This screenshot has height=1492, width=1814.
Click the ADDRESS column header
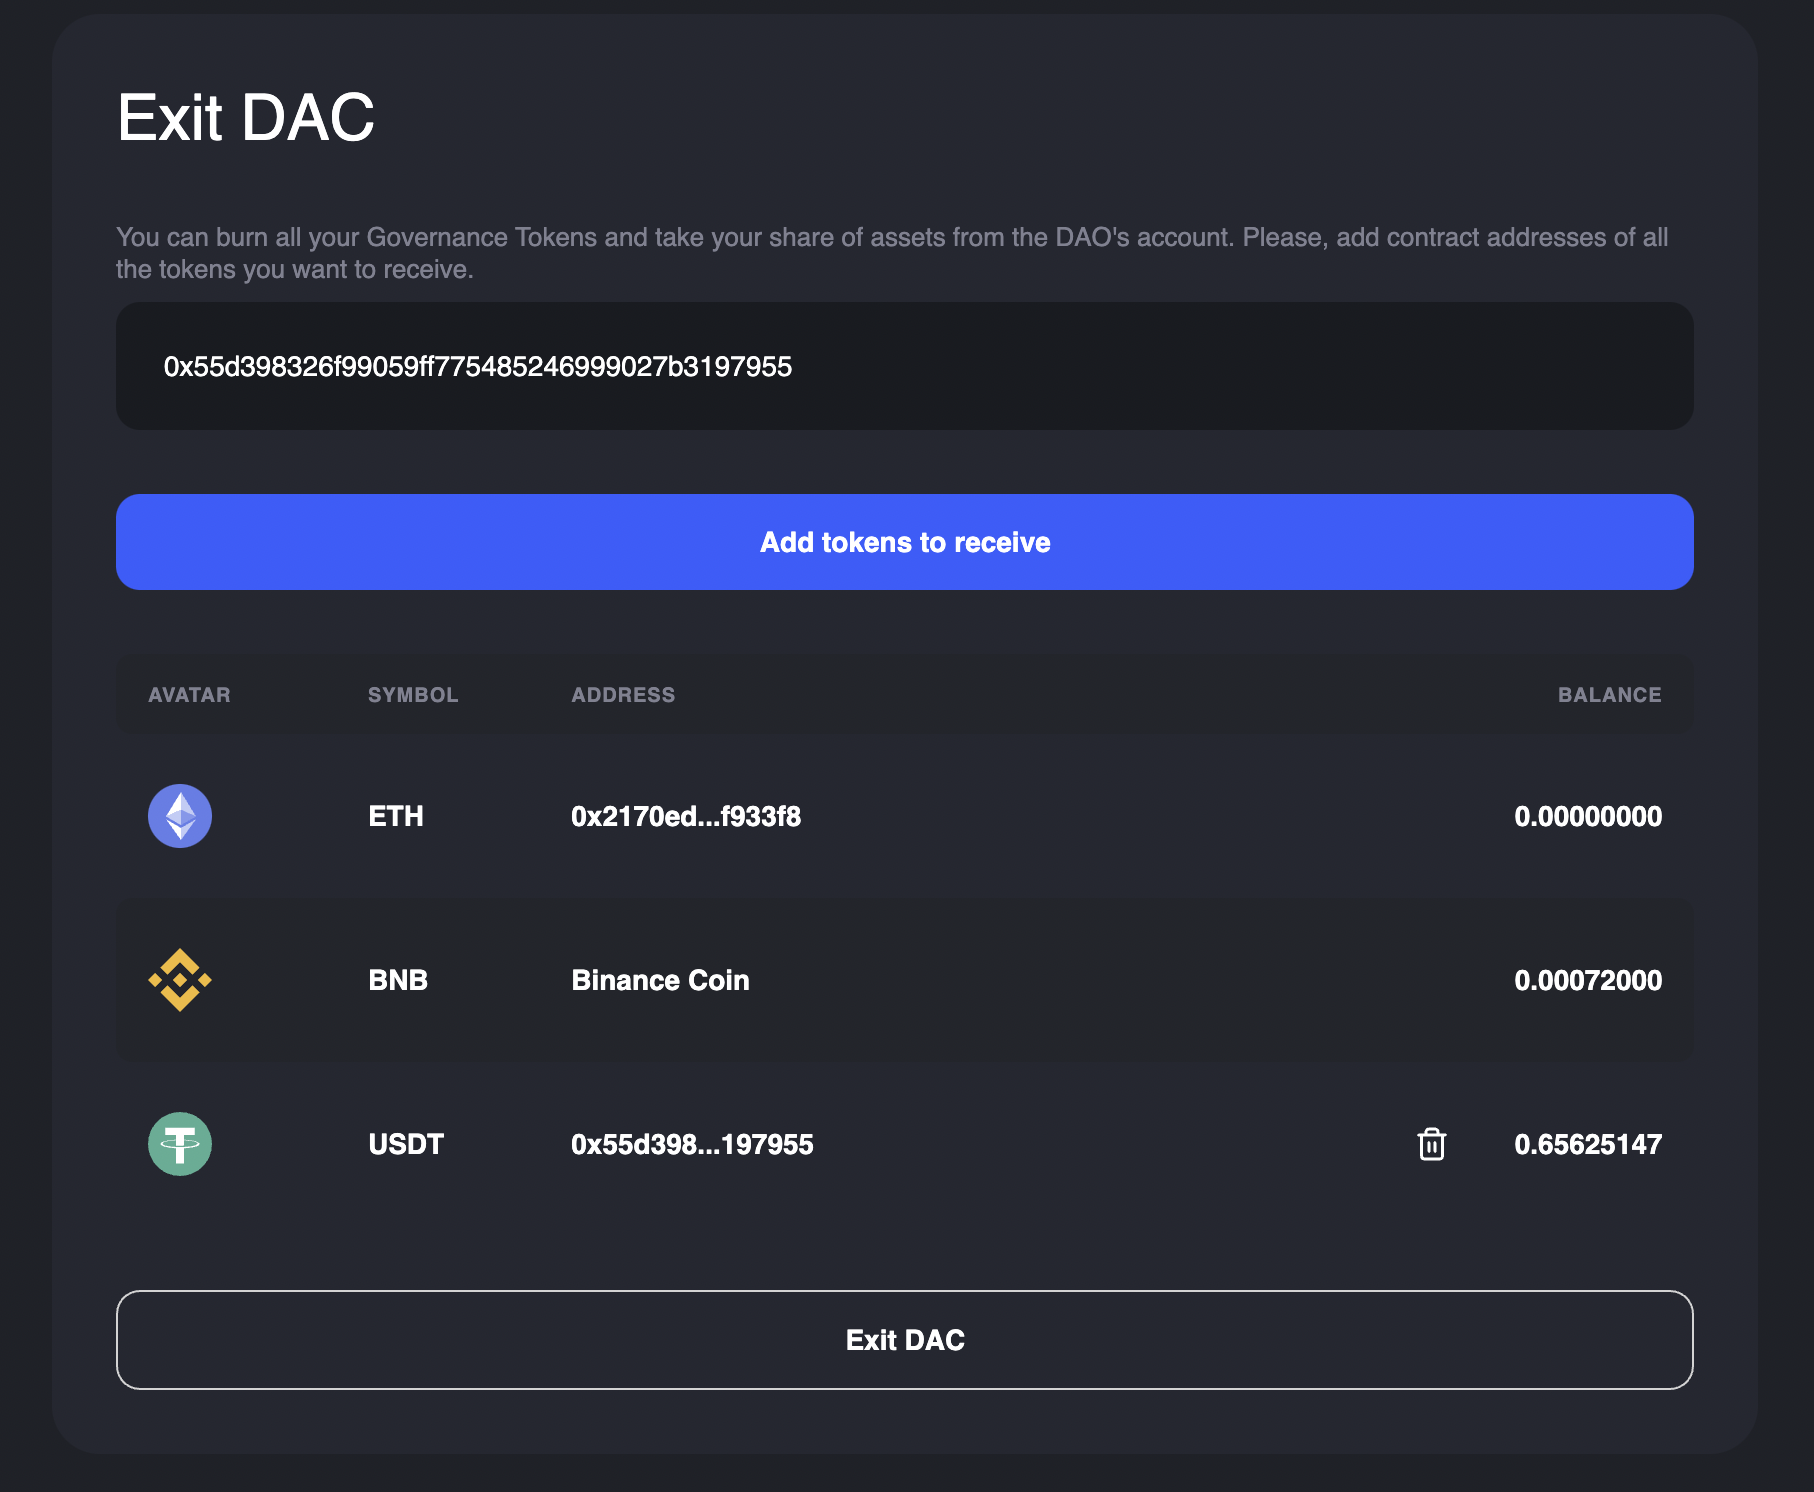pos(623,695)
